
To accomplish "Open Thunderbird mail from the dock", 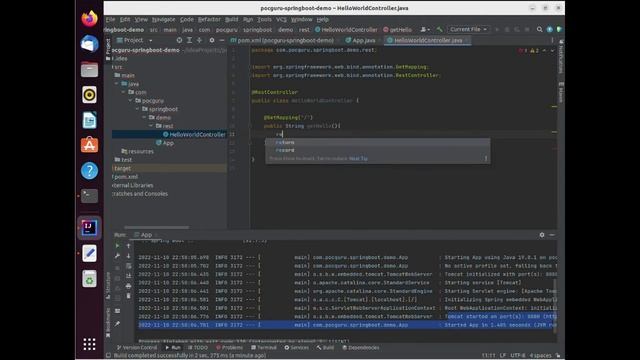I will (x=89, y=44).
